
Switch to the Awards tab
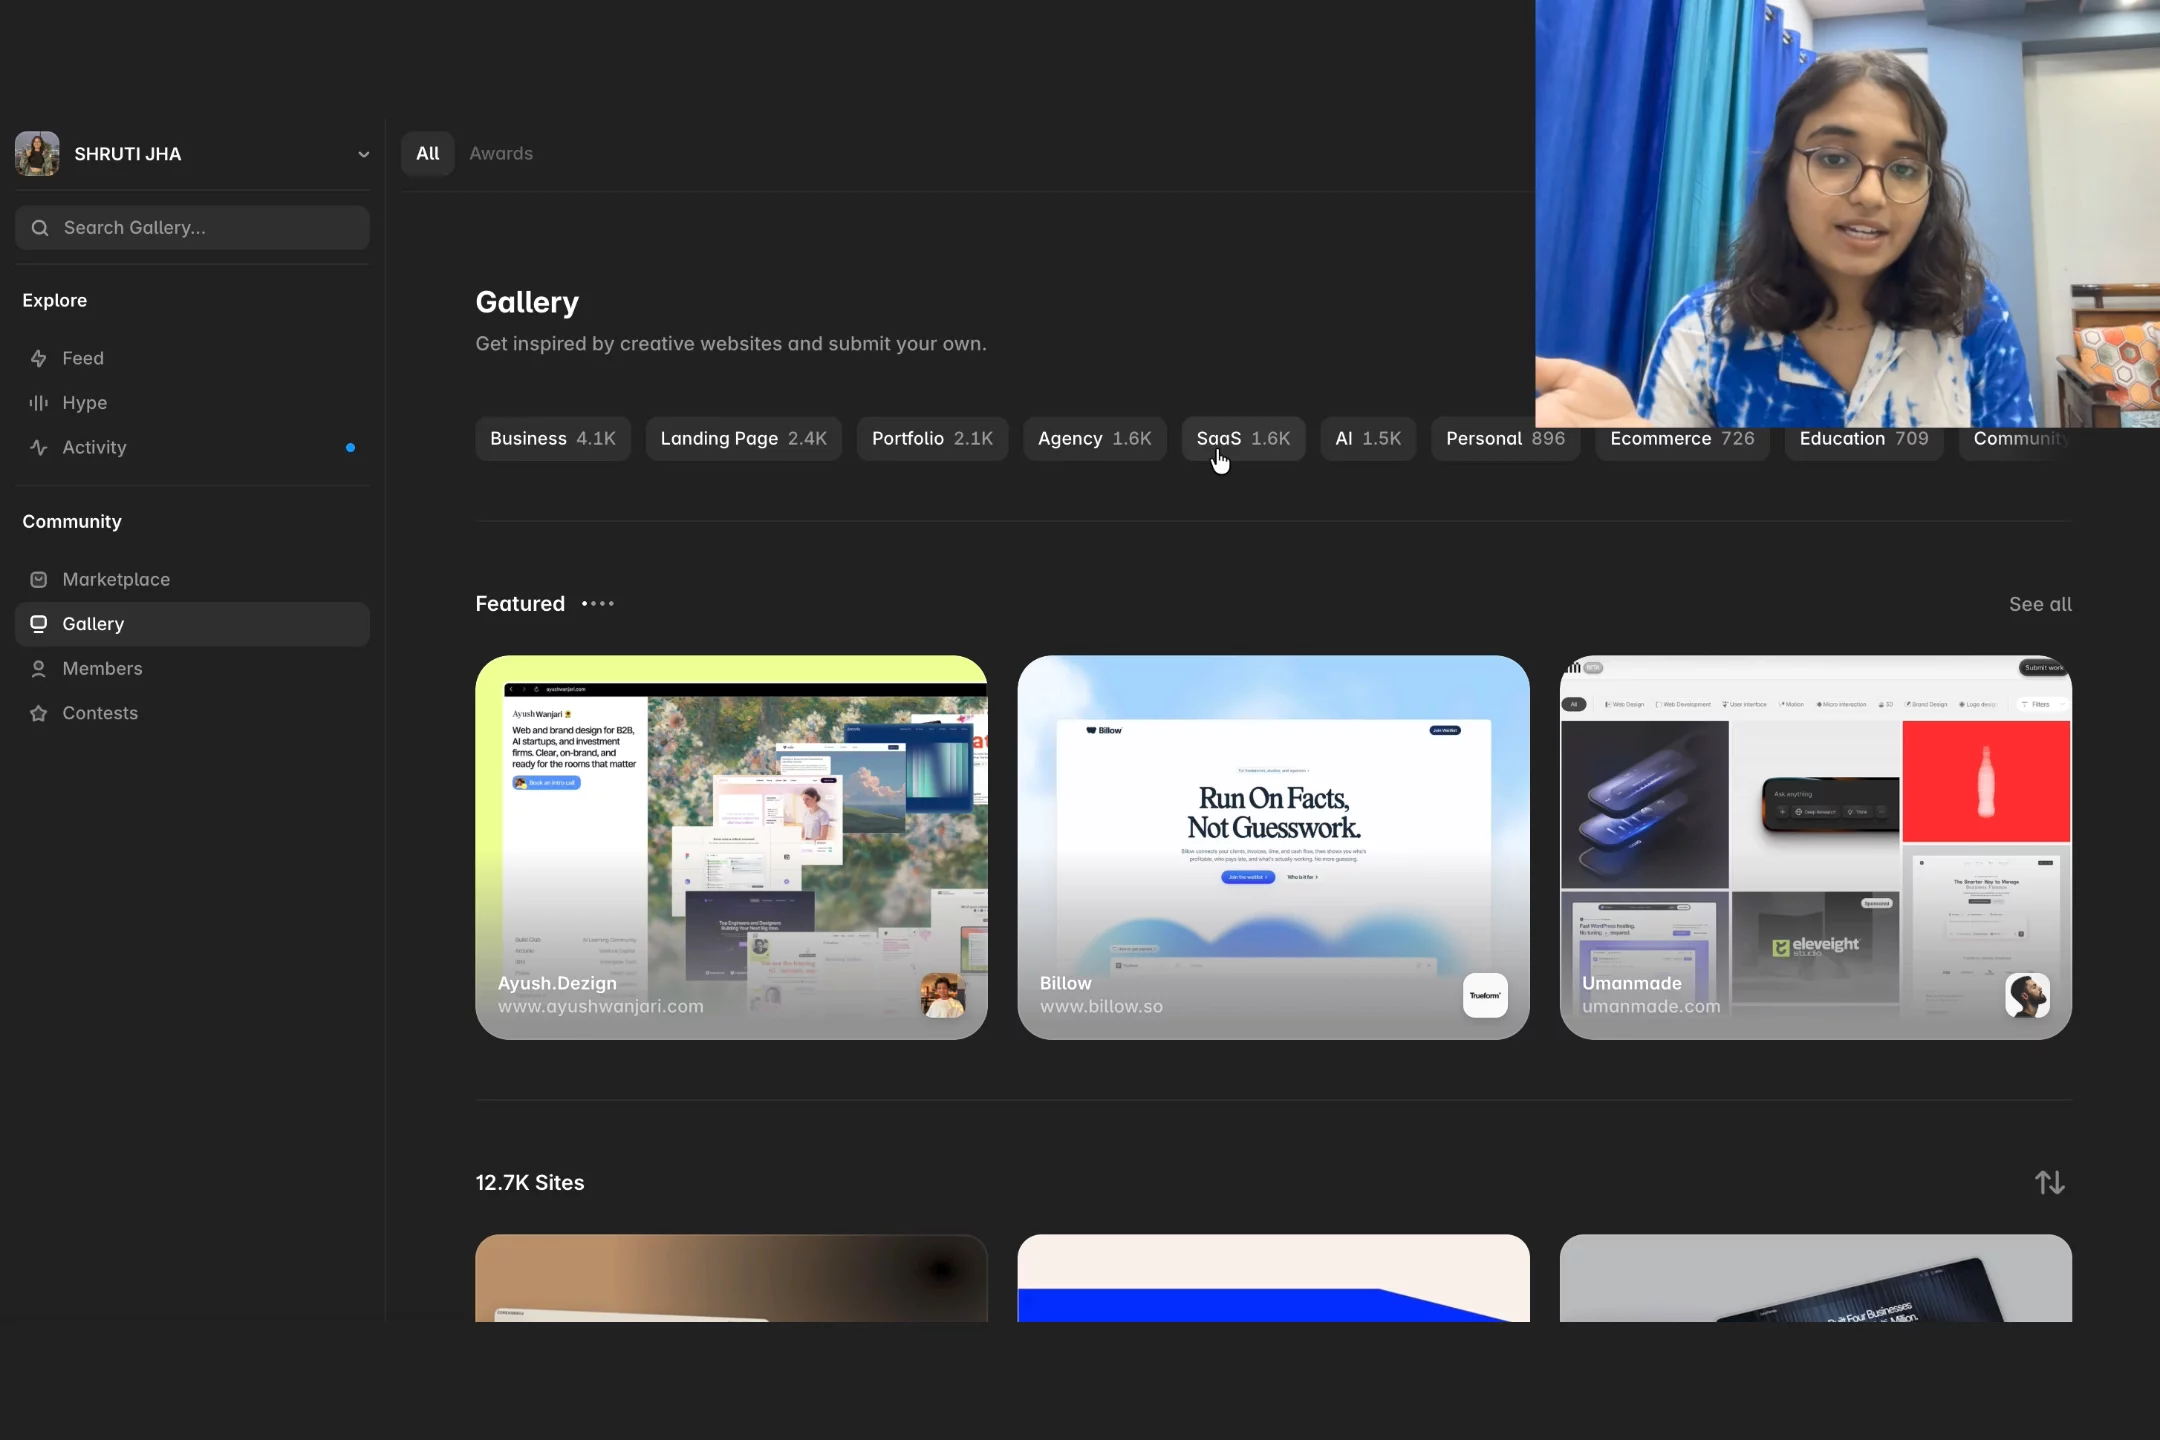501,153
